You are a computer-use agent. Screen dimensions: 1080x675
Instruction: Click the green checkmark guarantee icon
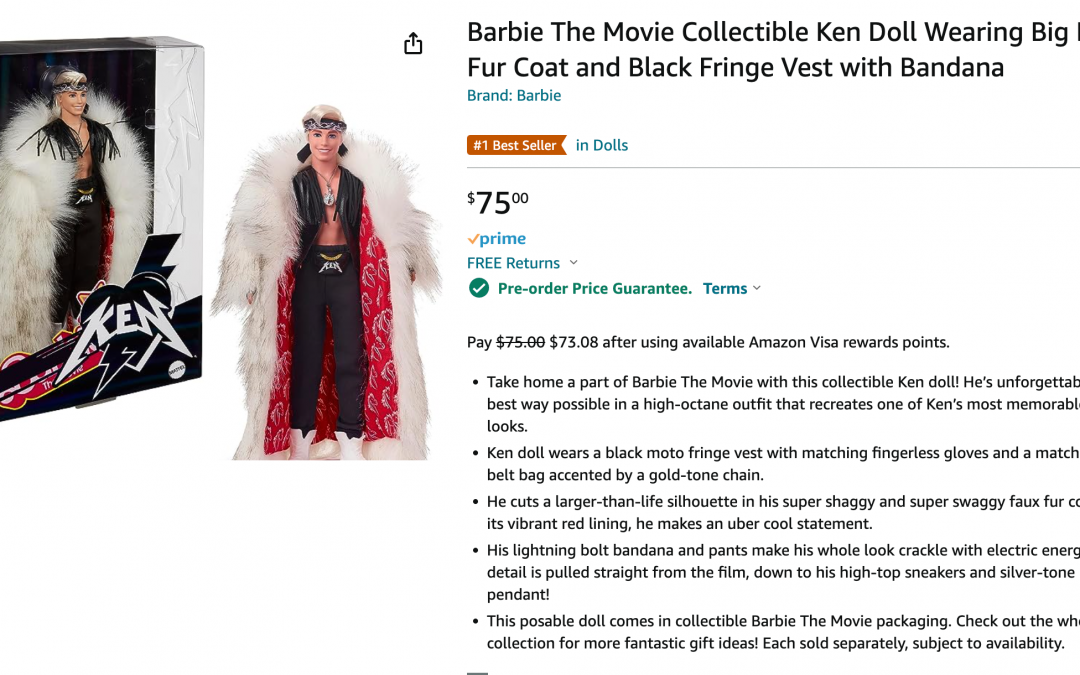(x=479, y=288)
